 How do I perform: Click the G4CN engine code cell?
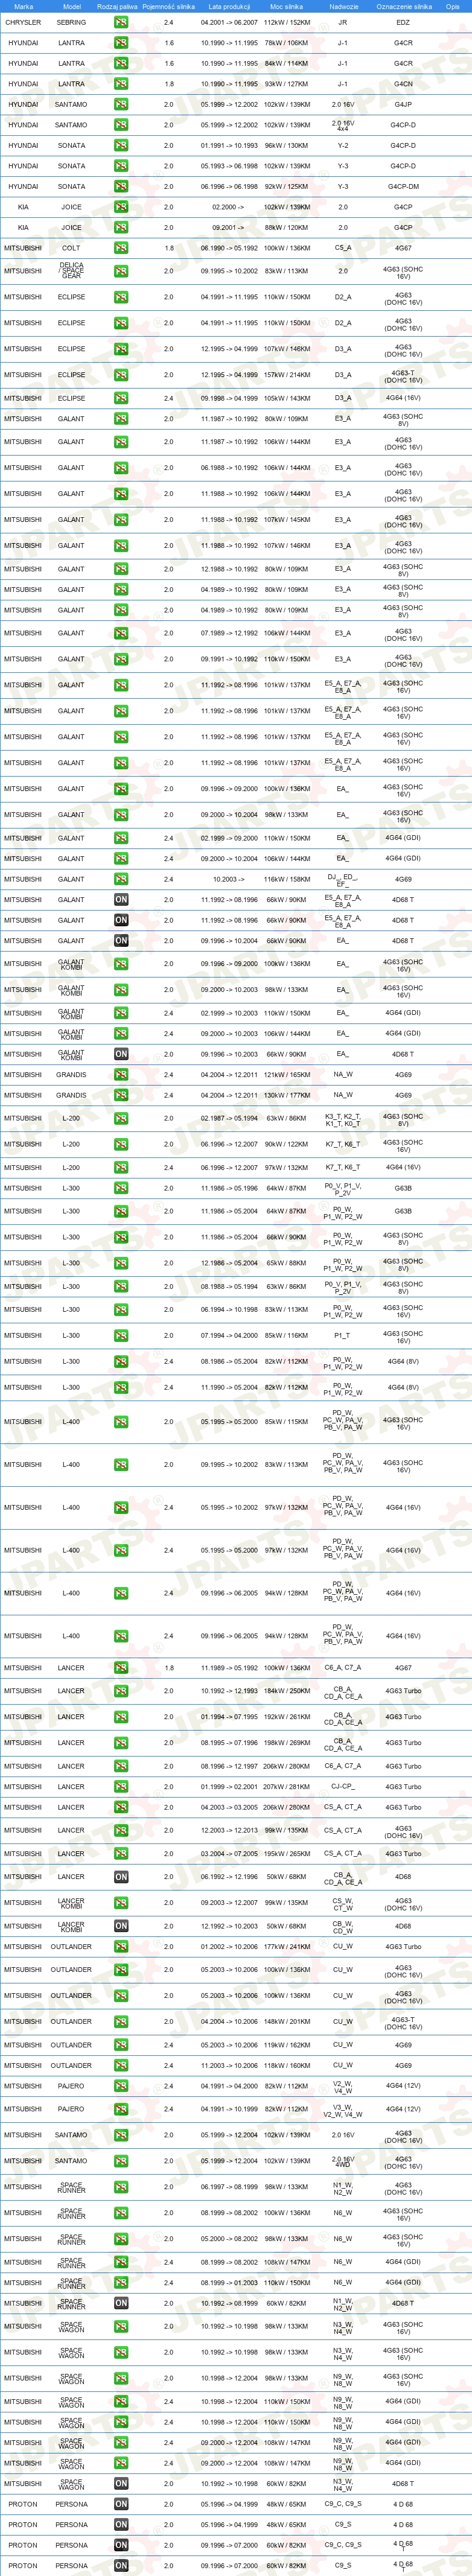tap(403, 84)
